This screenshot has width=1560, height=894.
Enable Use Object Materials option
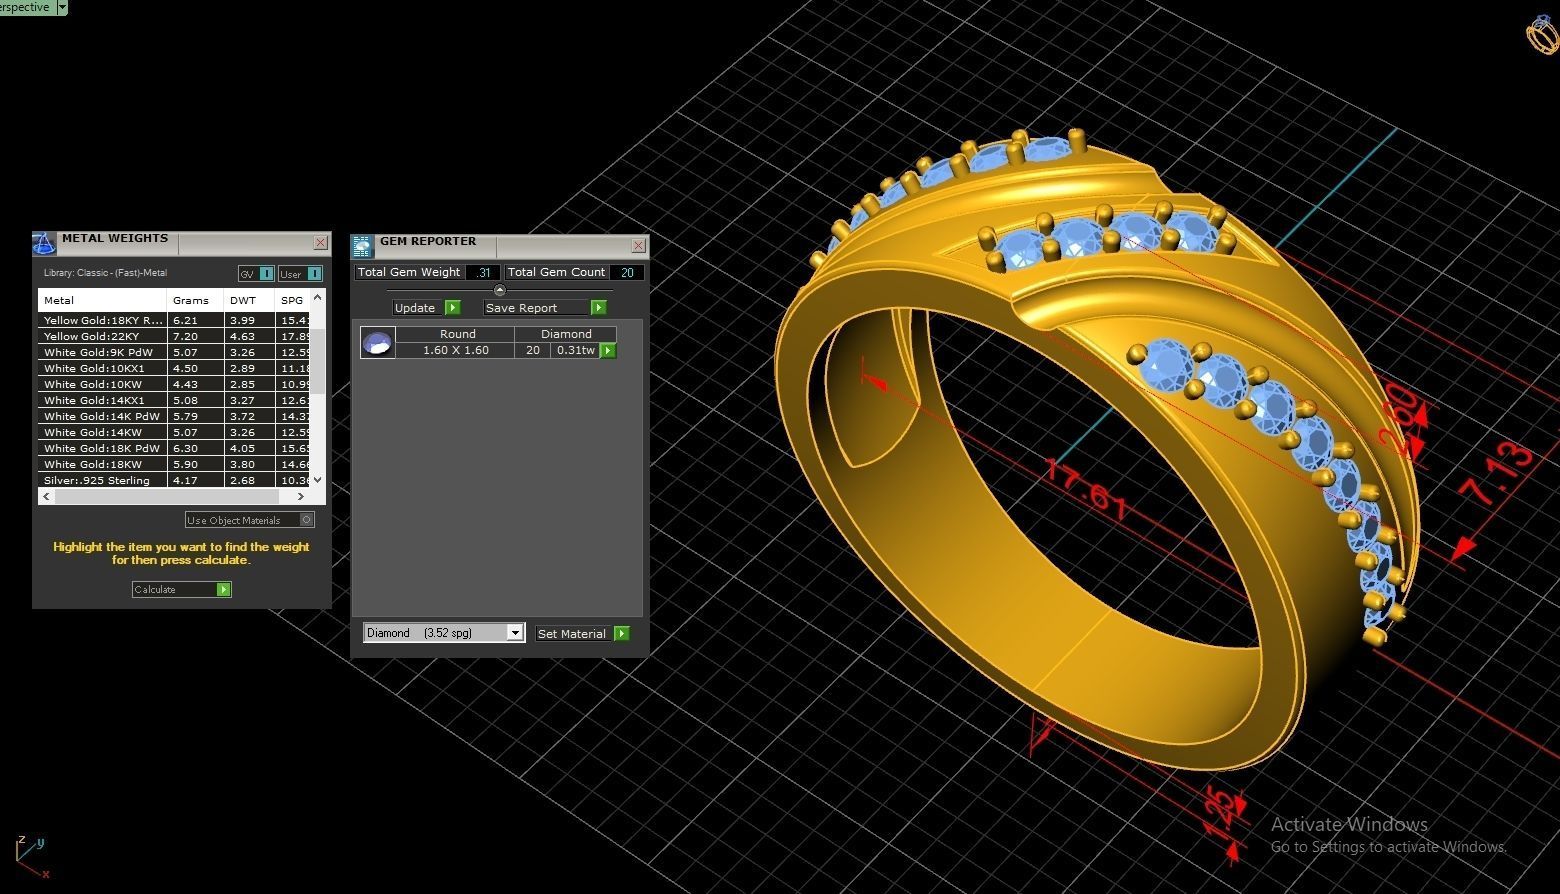(x=250, y=520)
